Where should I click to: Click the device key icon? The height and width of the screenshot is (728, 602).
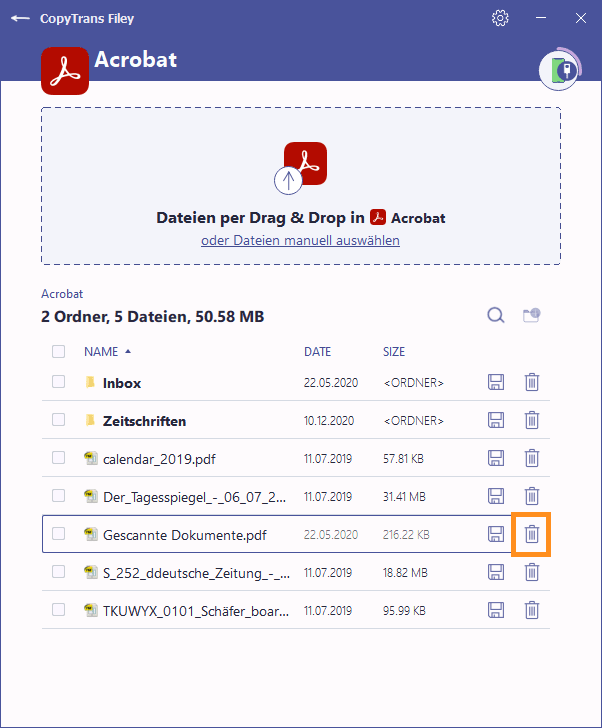[x=560, y=70]
